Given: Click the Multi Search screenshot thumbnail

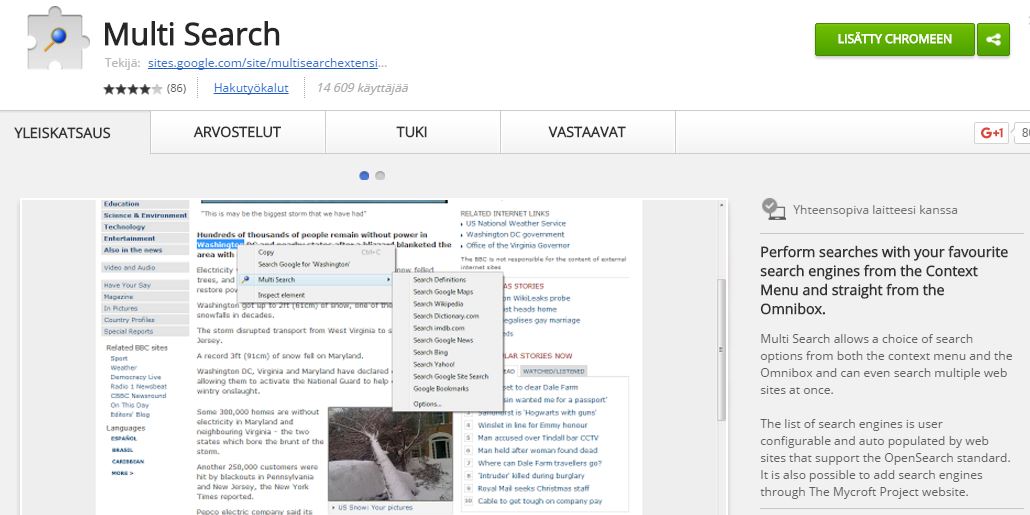Looking at the screenshot, I should pos(374,357).
